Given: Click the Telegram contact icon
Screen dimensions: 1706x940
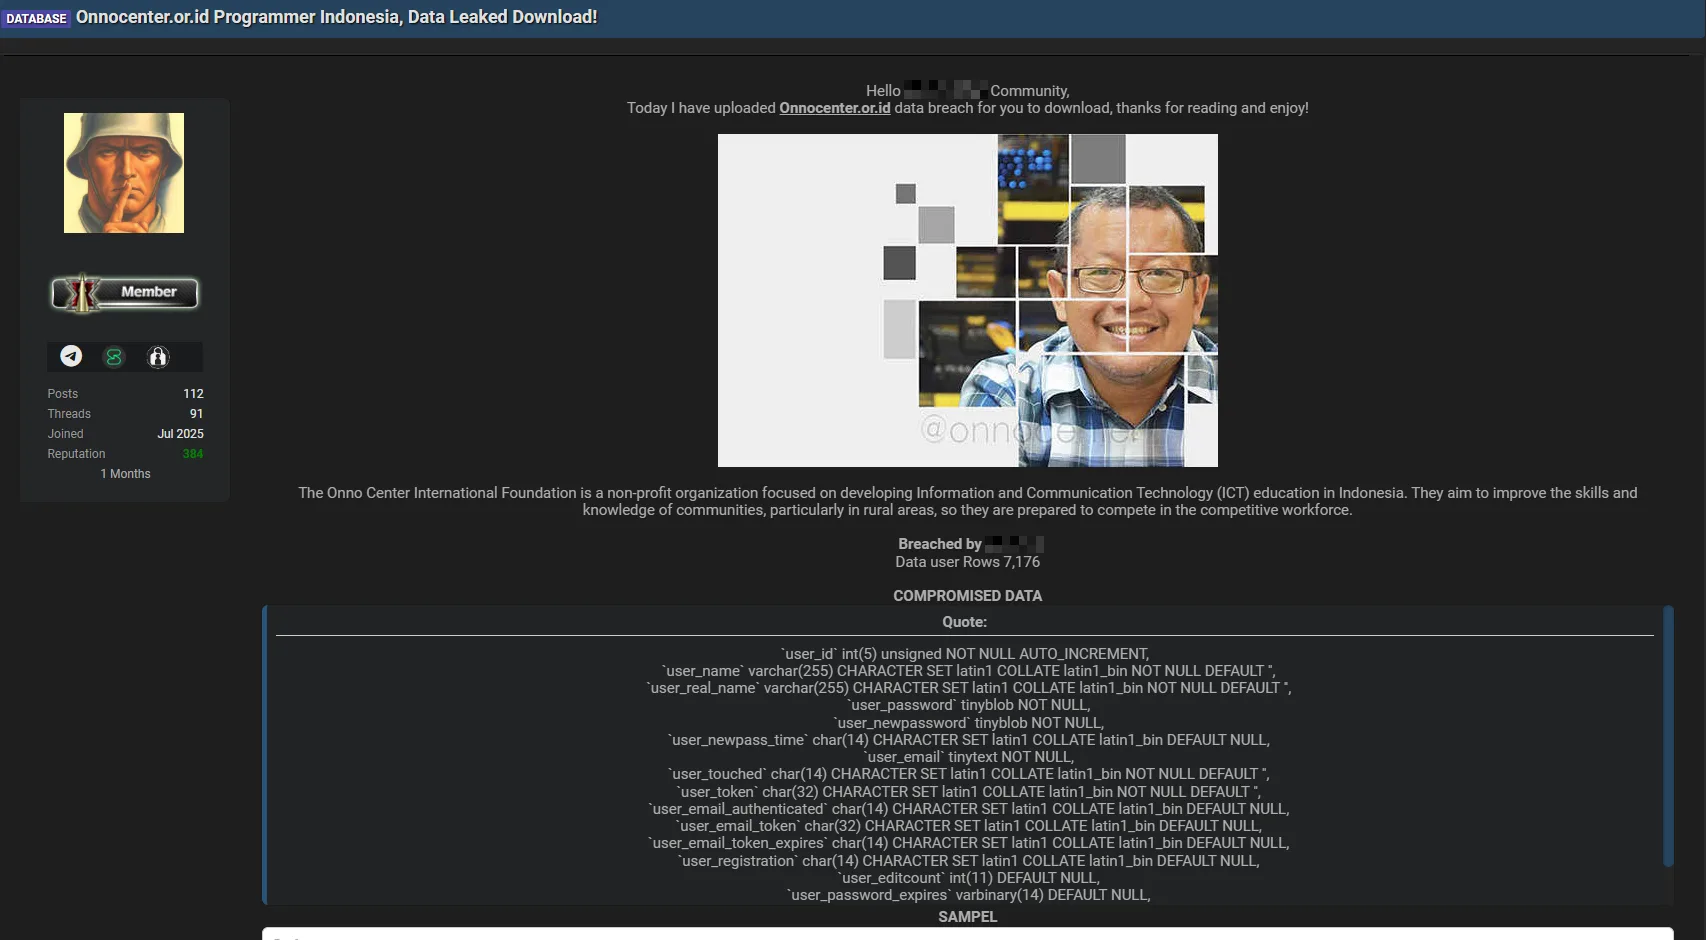Looking at the screenshot, I should (x=71, y=356).
